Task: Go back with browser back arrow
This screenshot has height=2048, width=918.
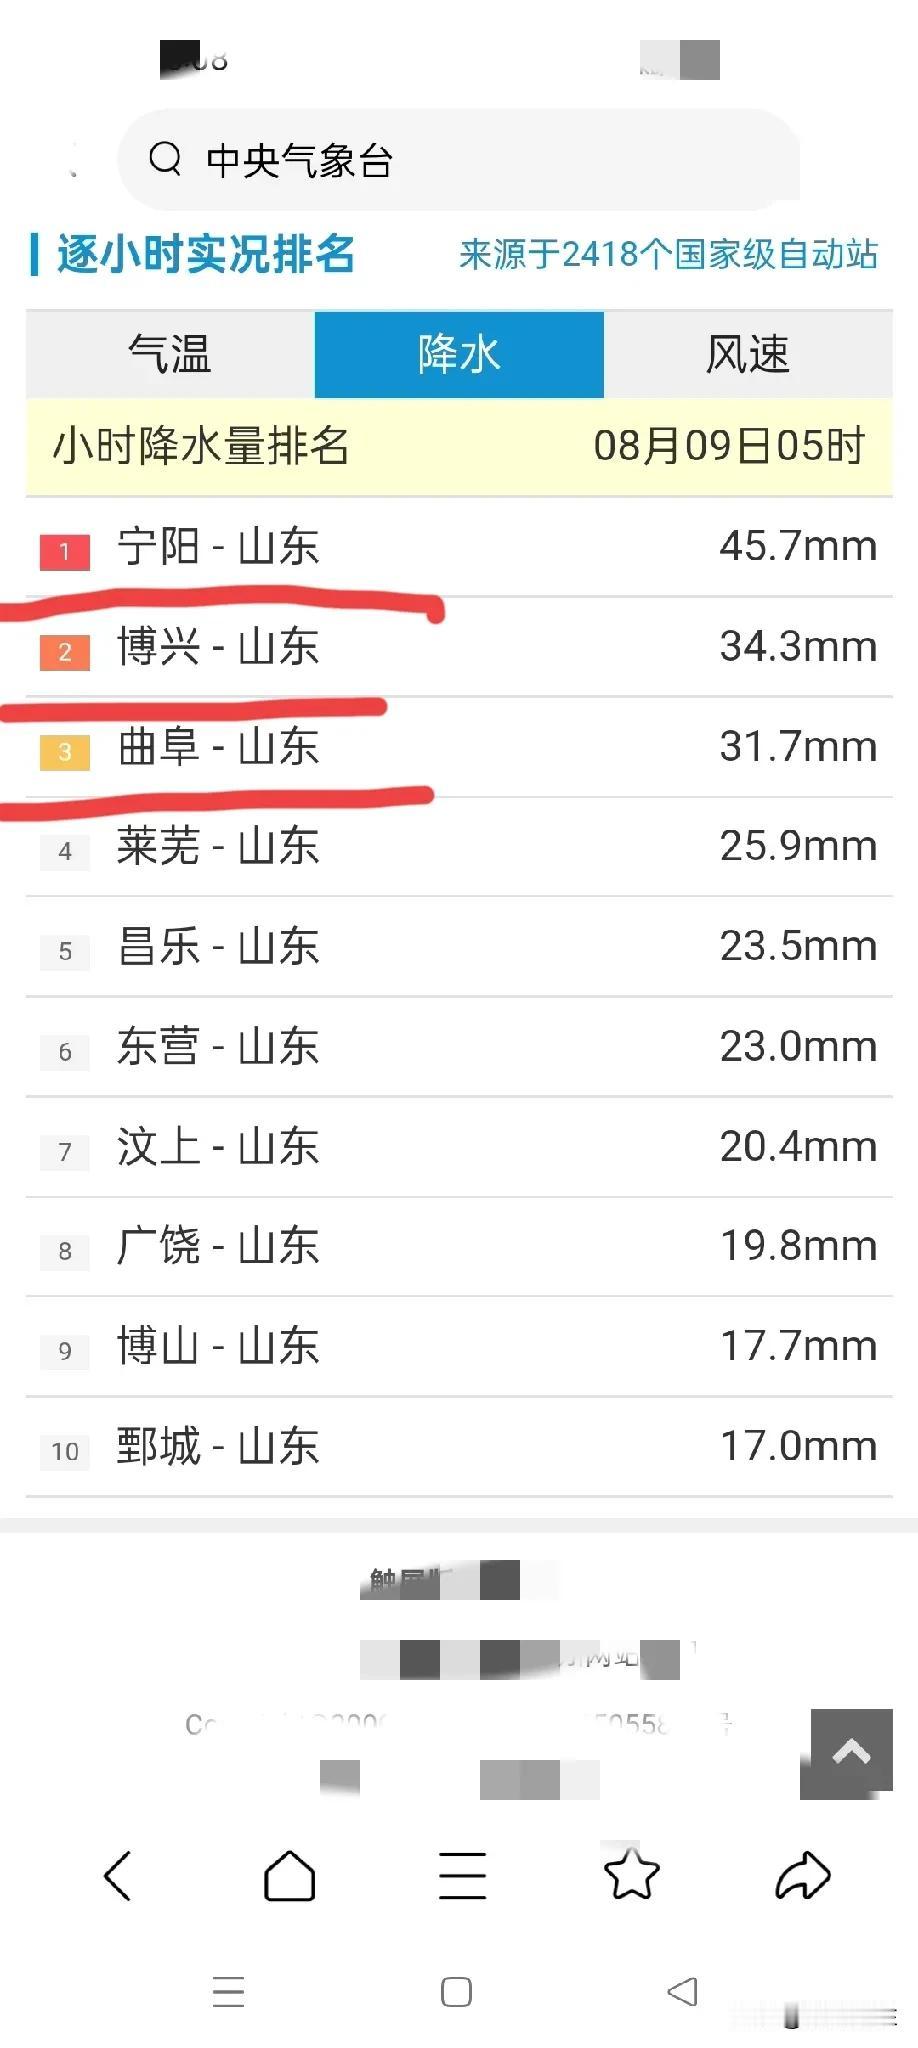Action: [118, 1875]
